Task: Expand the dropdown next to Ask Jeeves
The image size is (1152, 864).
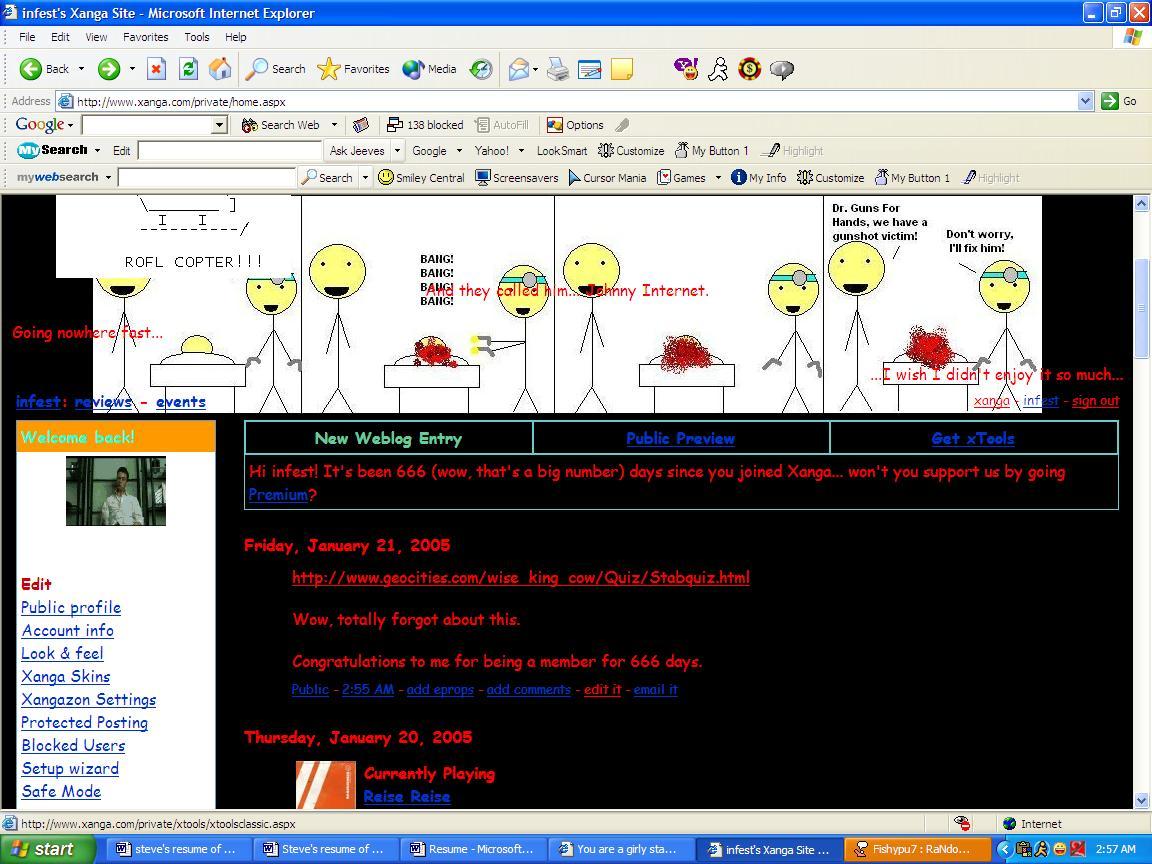Action: point(397,151)
